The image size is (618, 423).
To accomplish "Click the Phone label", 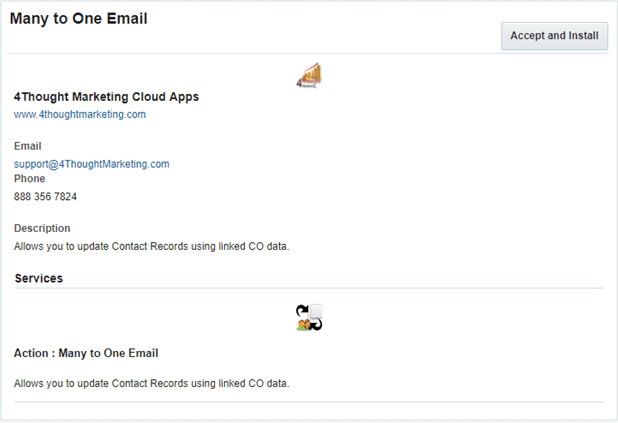I will coord(30,179).
